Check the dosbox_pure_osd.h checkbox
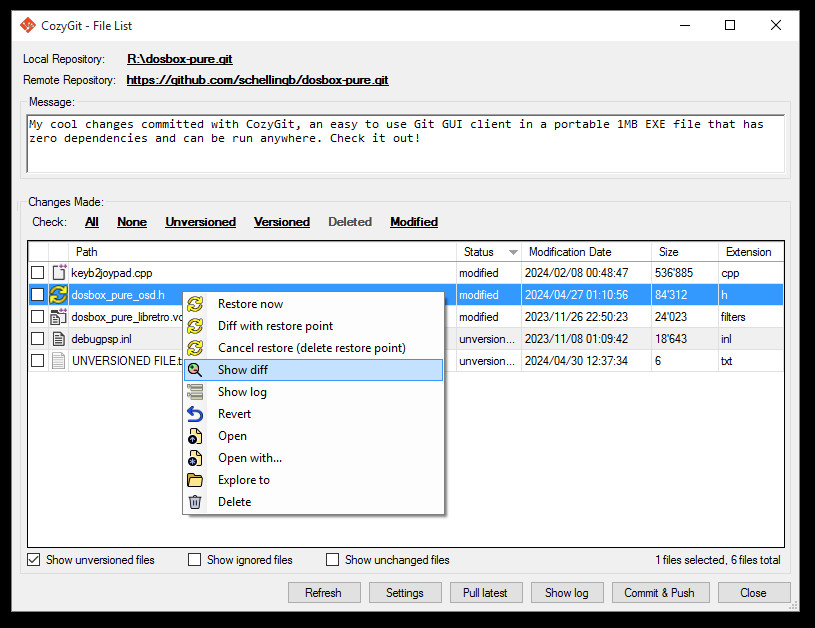Screen dimensions: 815x628 click(37, 295)
